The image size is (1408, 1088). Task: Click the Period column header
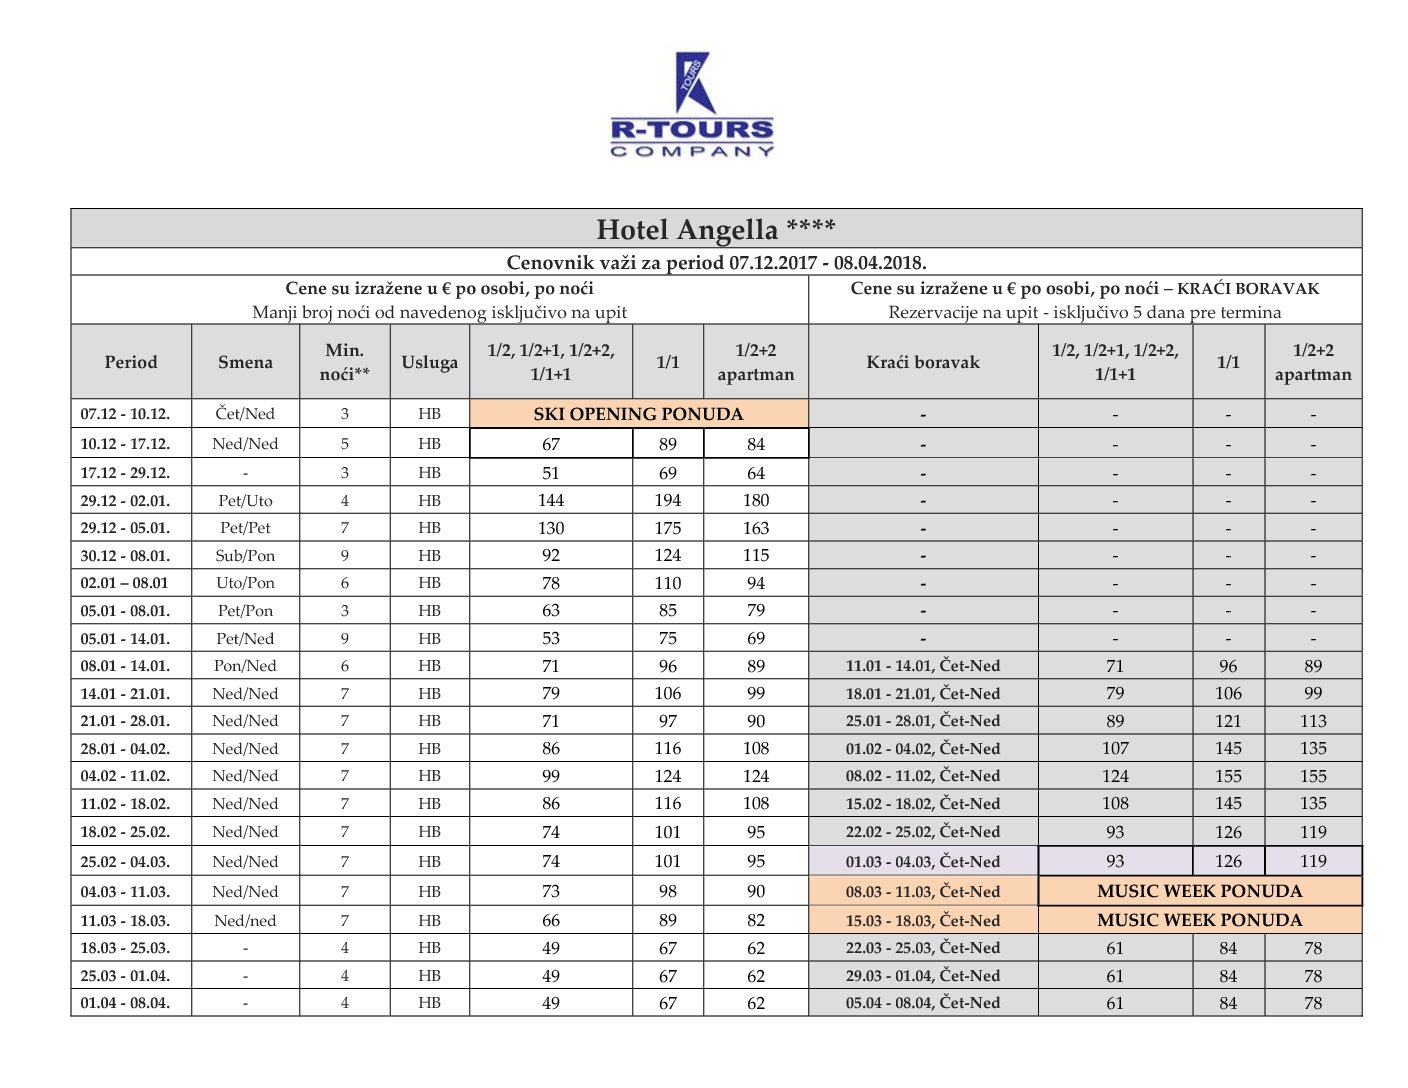tap(131, 362)
